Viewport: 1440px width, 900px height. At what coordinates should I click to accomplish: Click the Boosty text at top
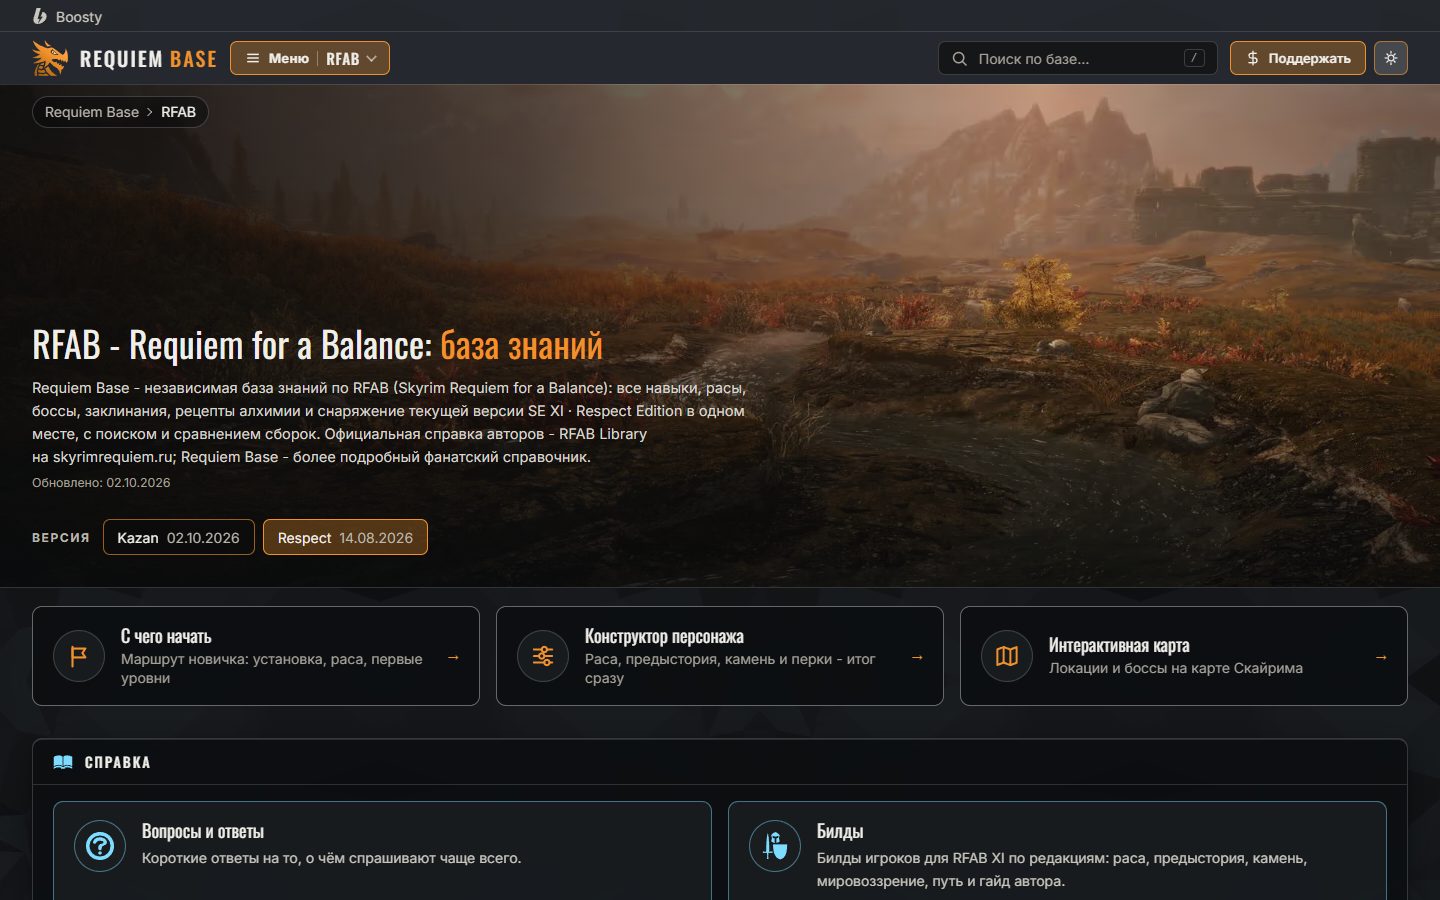pyautogui.click(x=79, y=17)
